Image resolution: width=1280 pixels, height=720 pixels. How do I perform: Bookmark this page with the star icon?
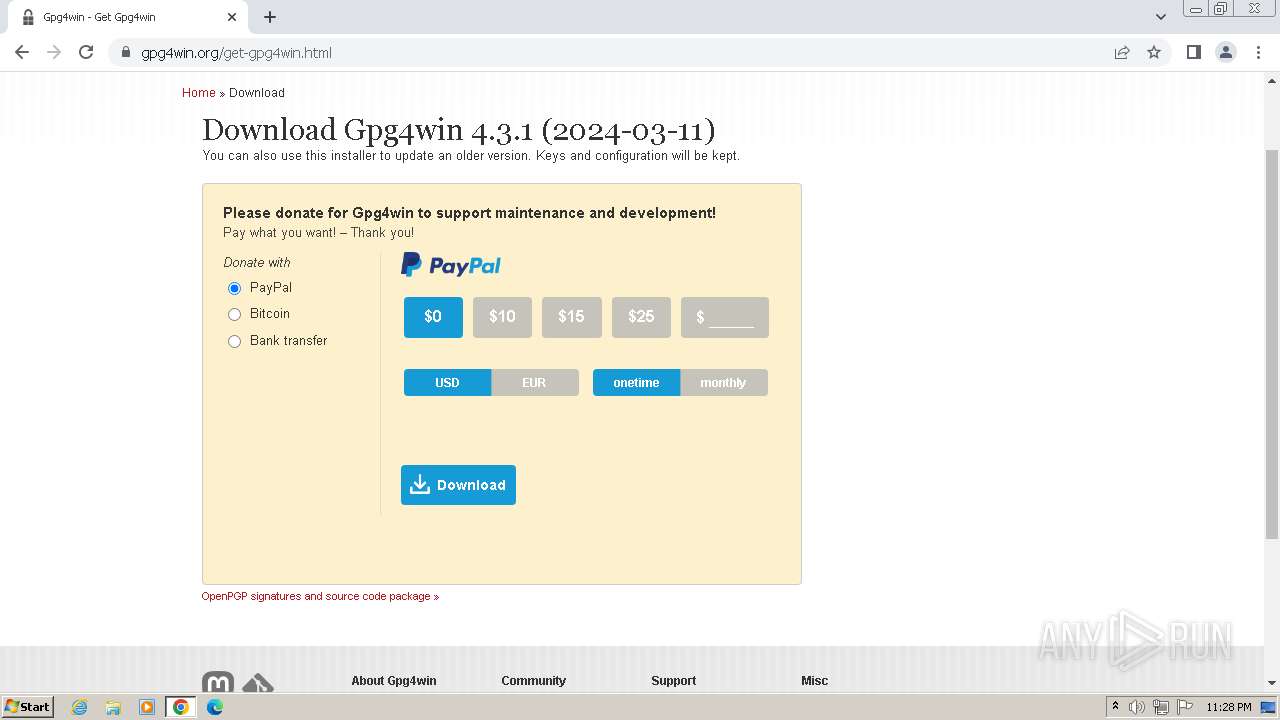[x=1154, y=53]
